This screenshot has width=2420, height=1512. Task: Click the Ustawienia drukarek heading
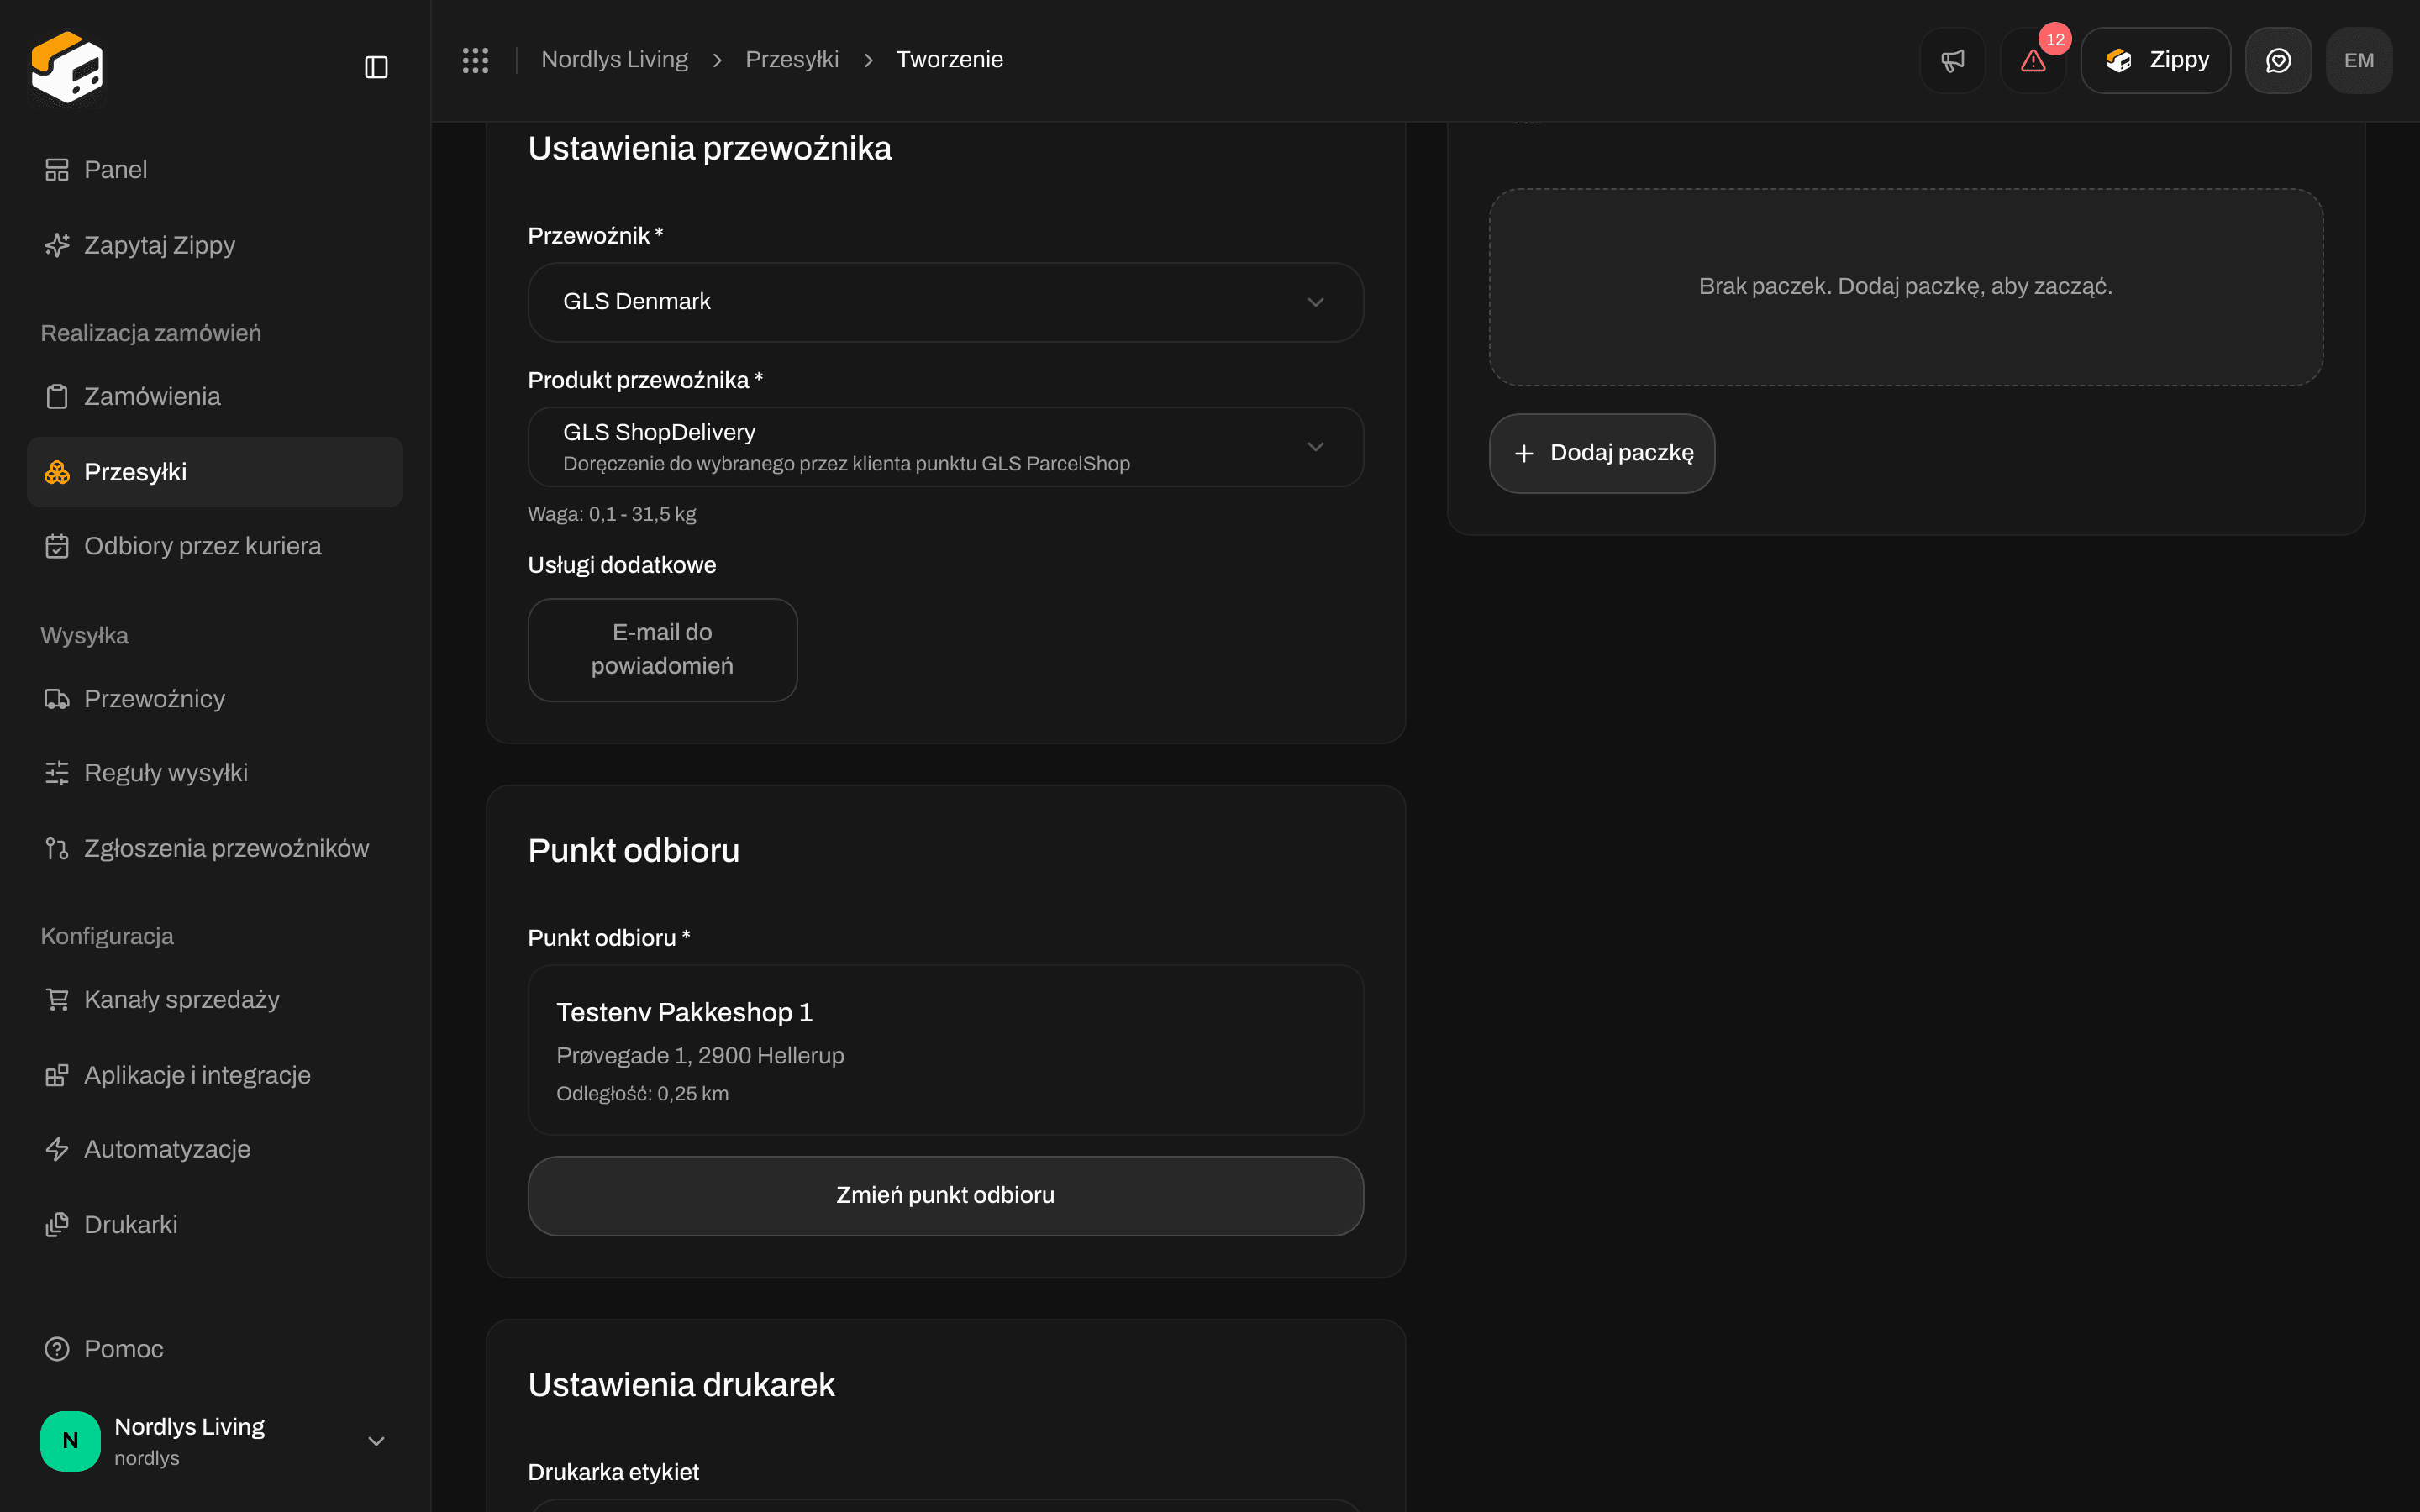click(681, 1385)
